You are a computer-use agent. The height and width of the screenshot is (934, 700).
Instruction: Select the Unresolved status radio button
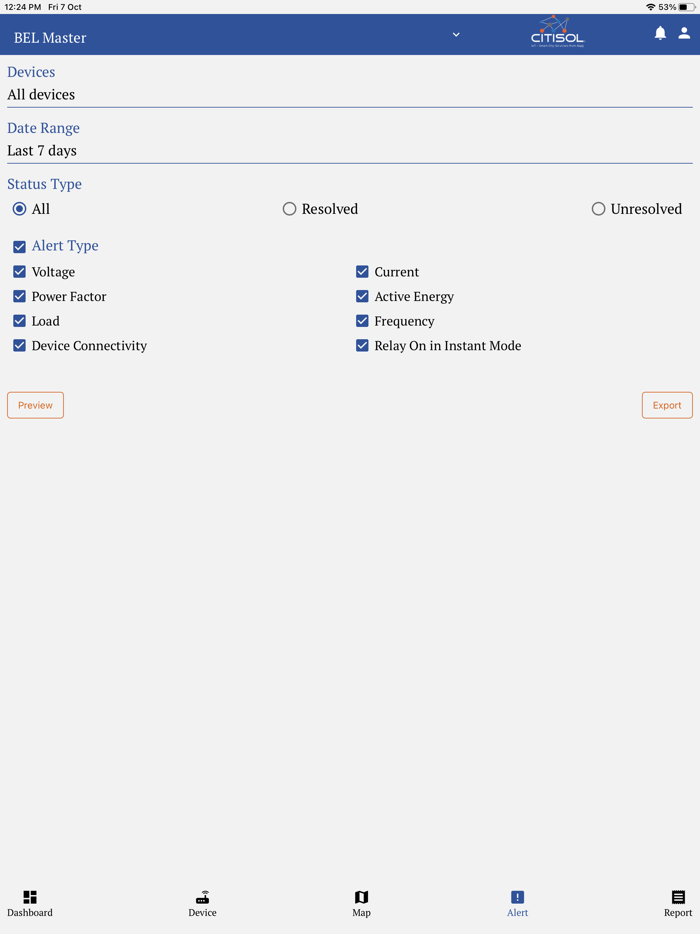click(x=598, y=209)
